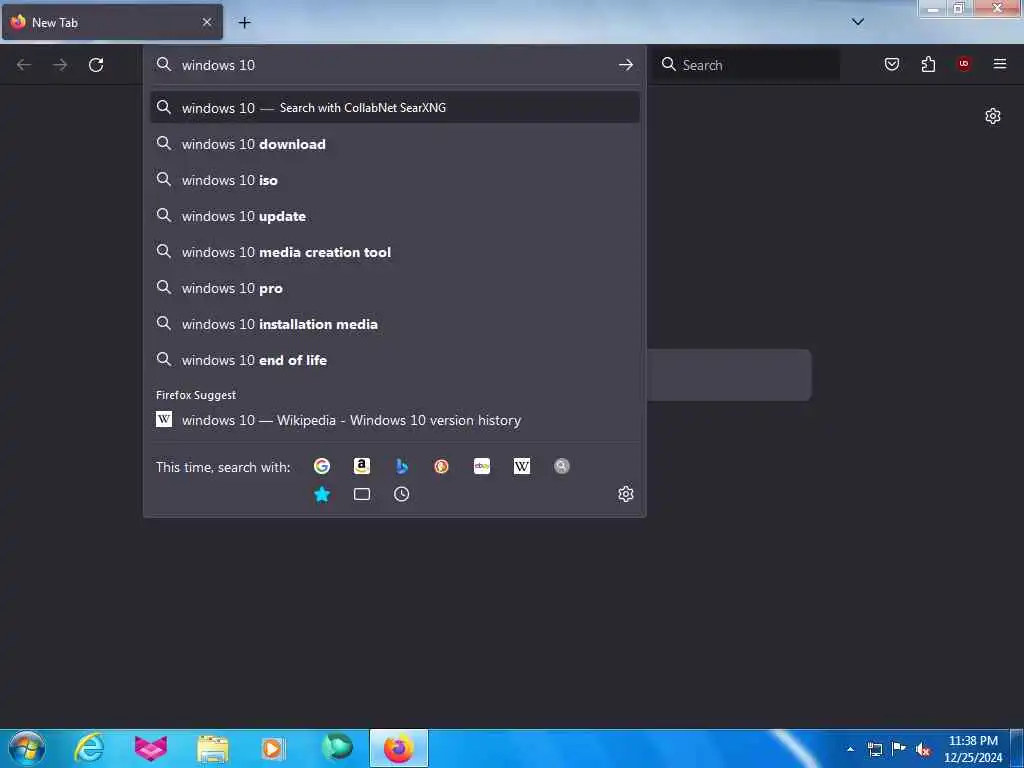Image resolution: width=1024 pixels, height=768 pixels.
Task: Pick Wikipedia icon in one-off search row
Action: pyautogui.click(x=522, y=466)
